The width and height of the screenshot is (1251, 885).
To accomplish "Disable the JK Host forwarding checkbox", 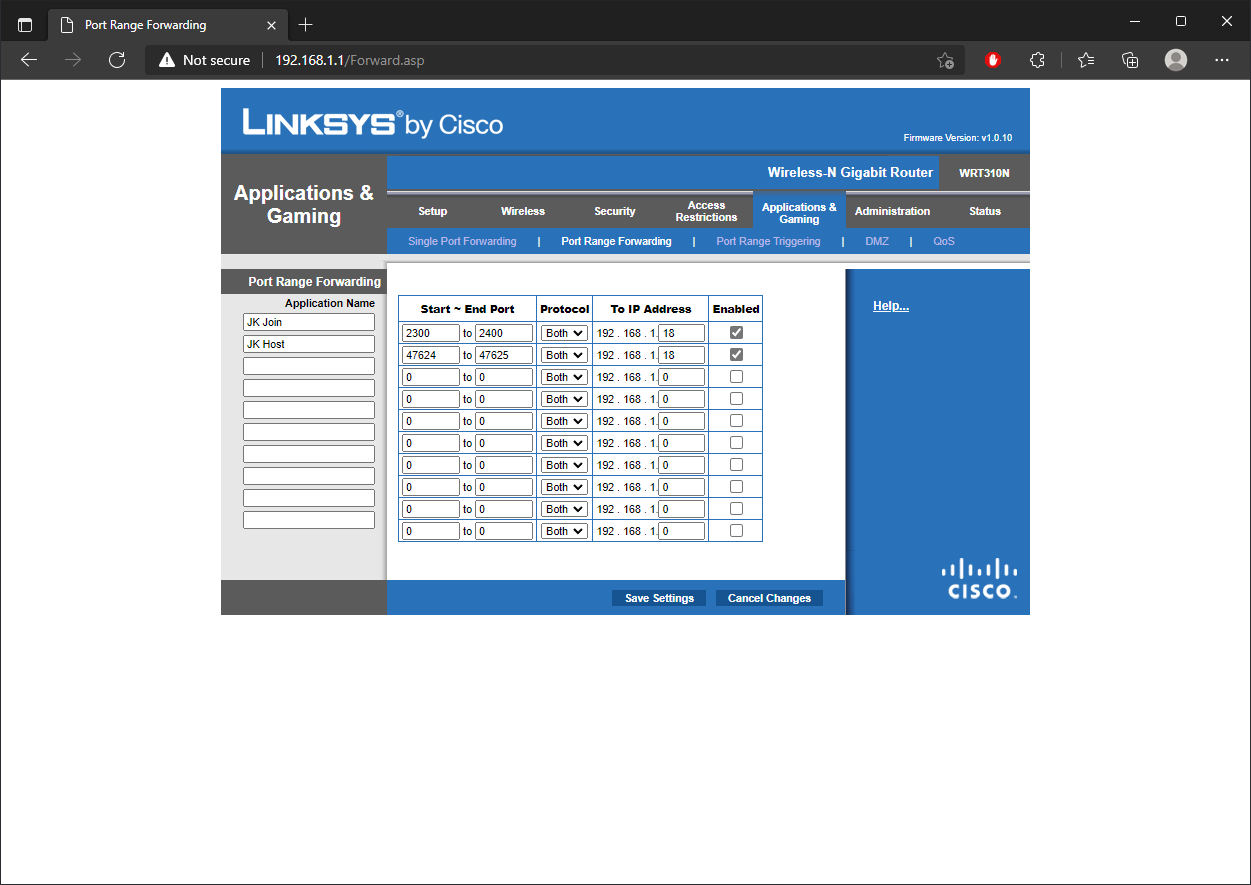I will coord(736,355).
